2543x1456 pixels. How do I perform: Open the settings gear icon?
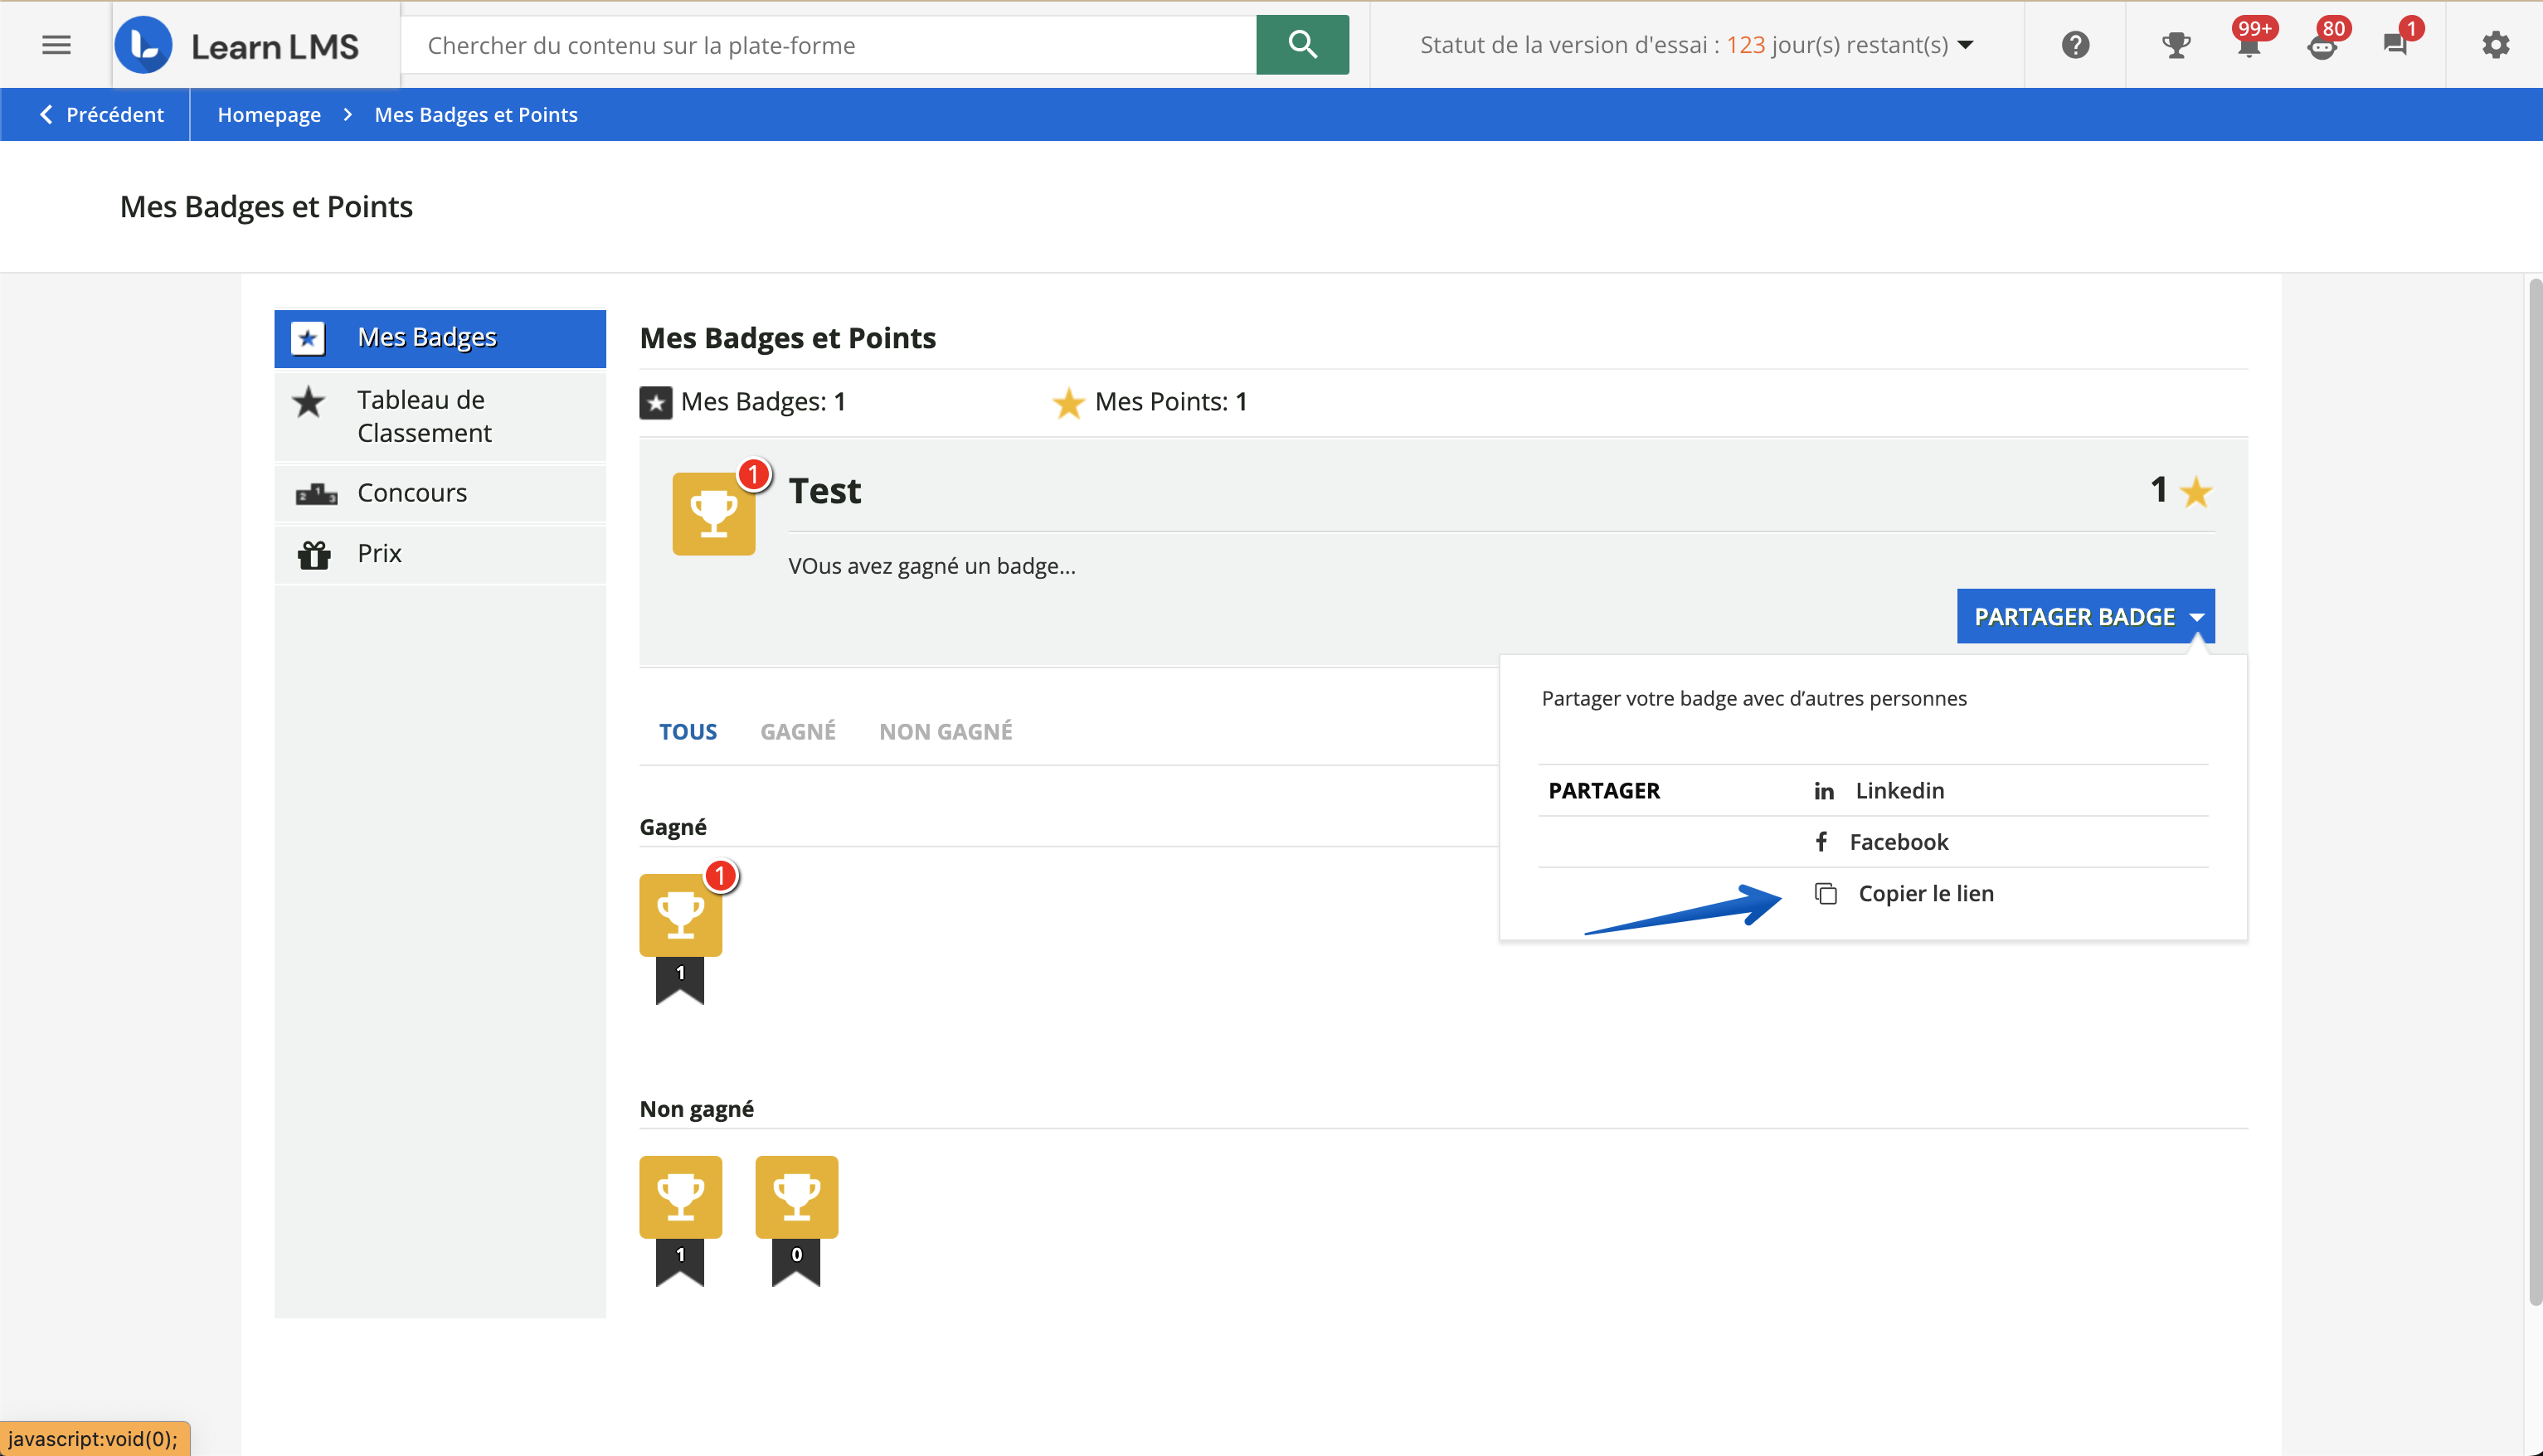[2496, 45]
